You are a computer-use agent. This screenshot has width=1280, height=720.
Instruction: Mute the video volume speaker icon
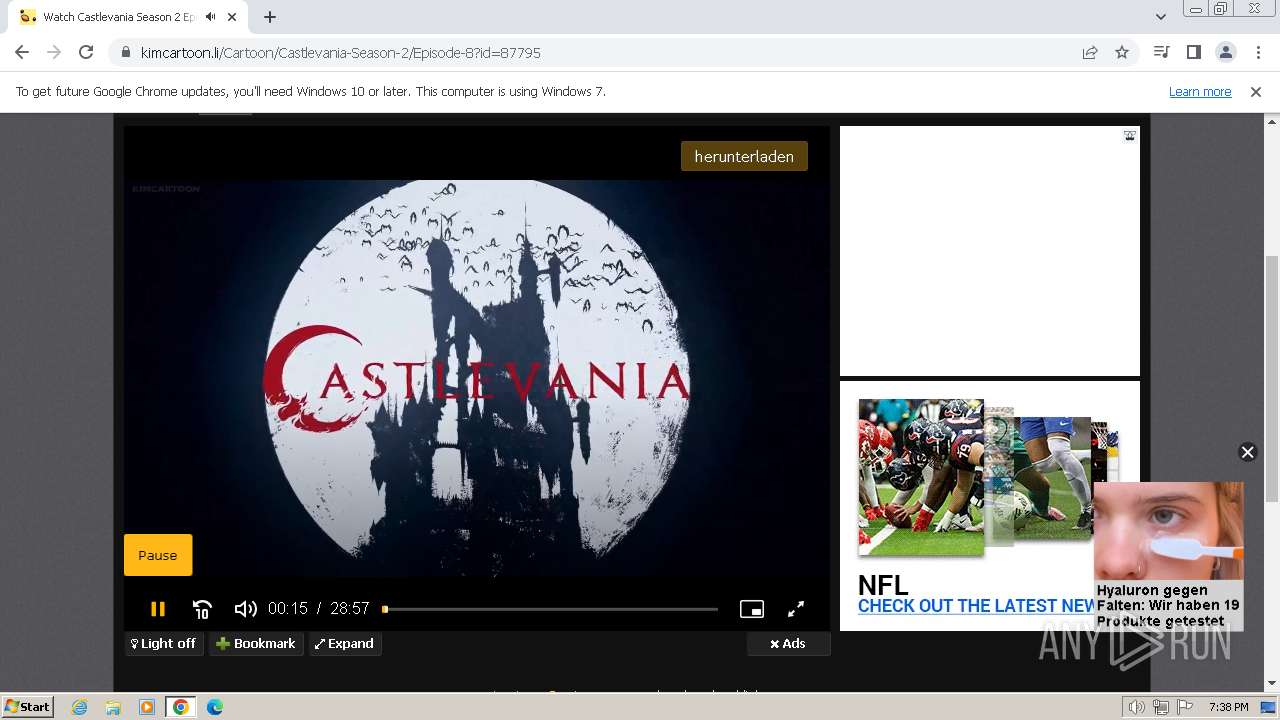[x=245, y=609]
